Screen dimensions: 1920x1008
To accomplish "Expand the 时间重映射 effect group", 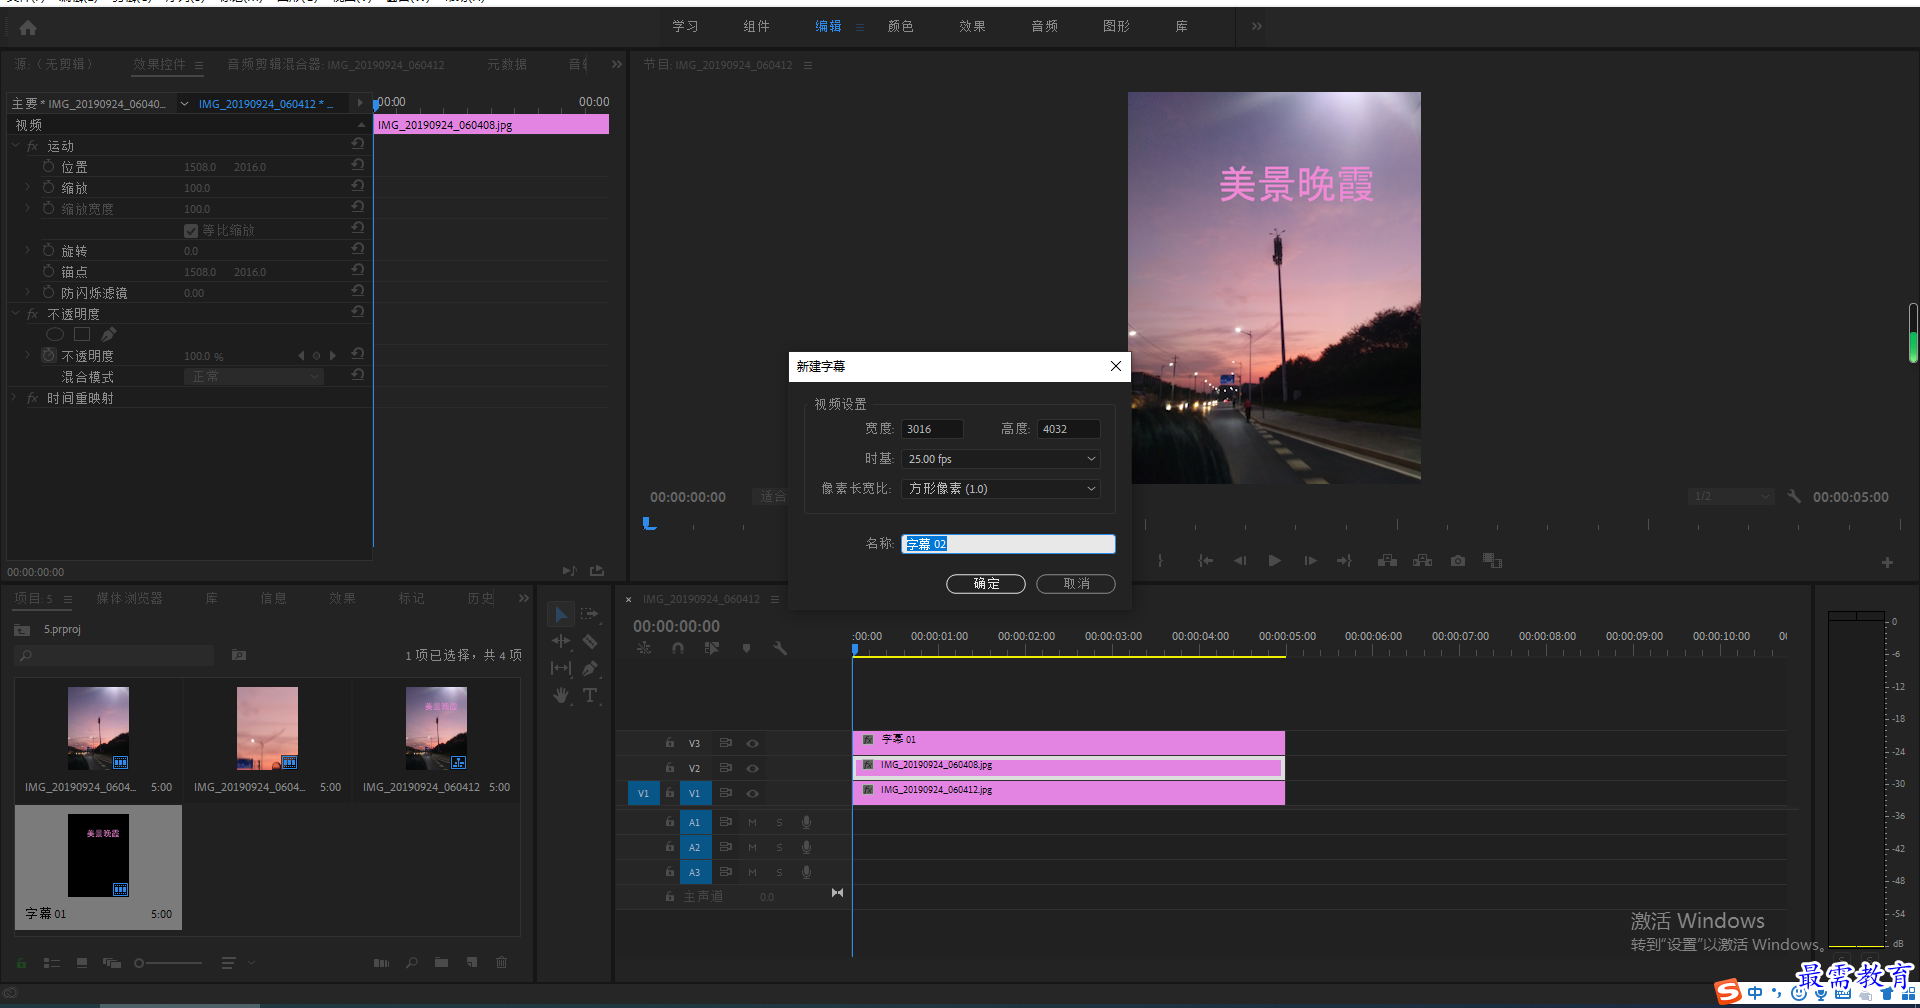I will pyautogui.click(x=15, y=397).
